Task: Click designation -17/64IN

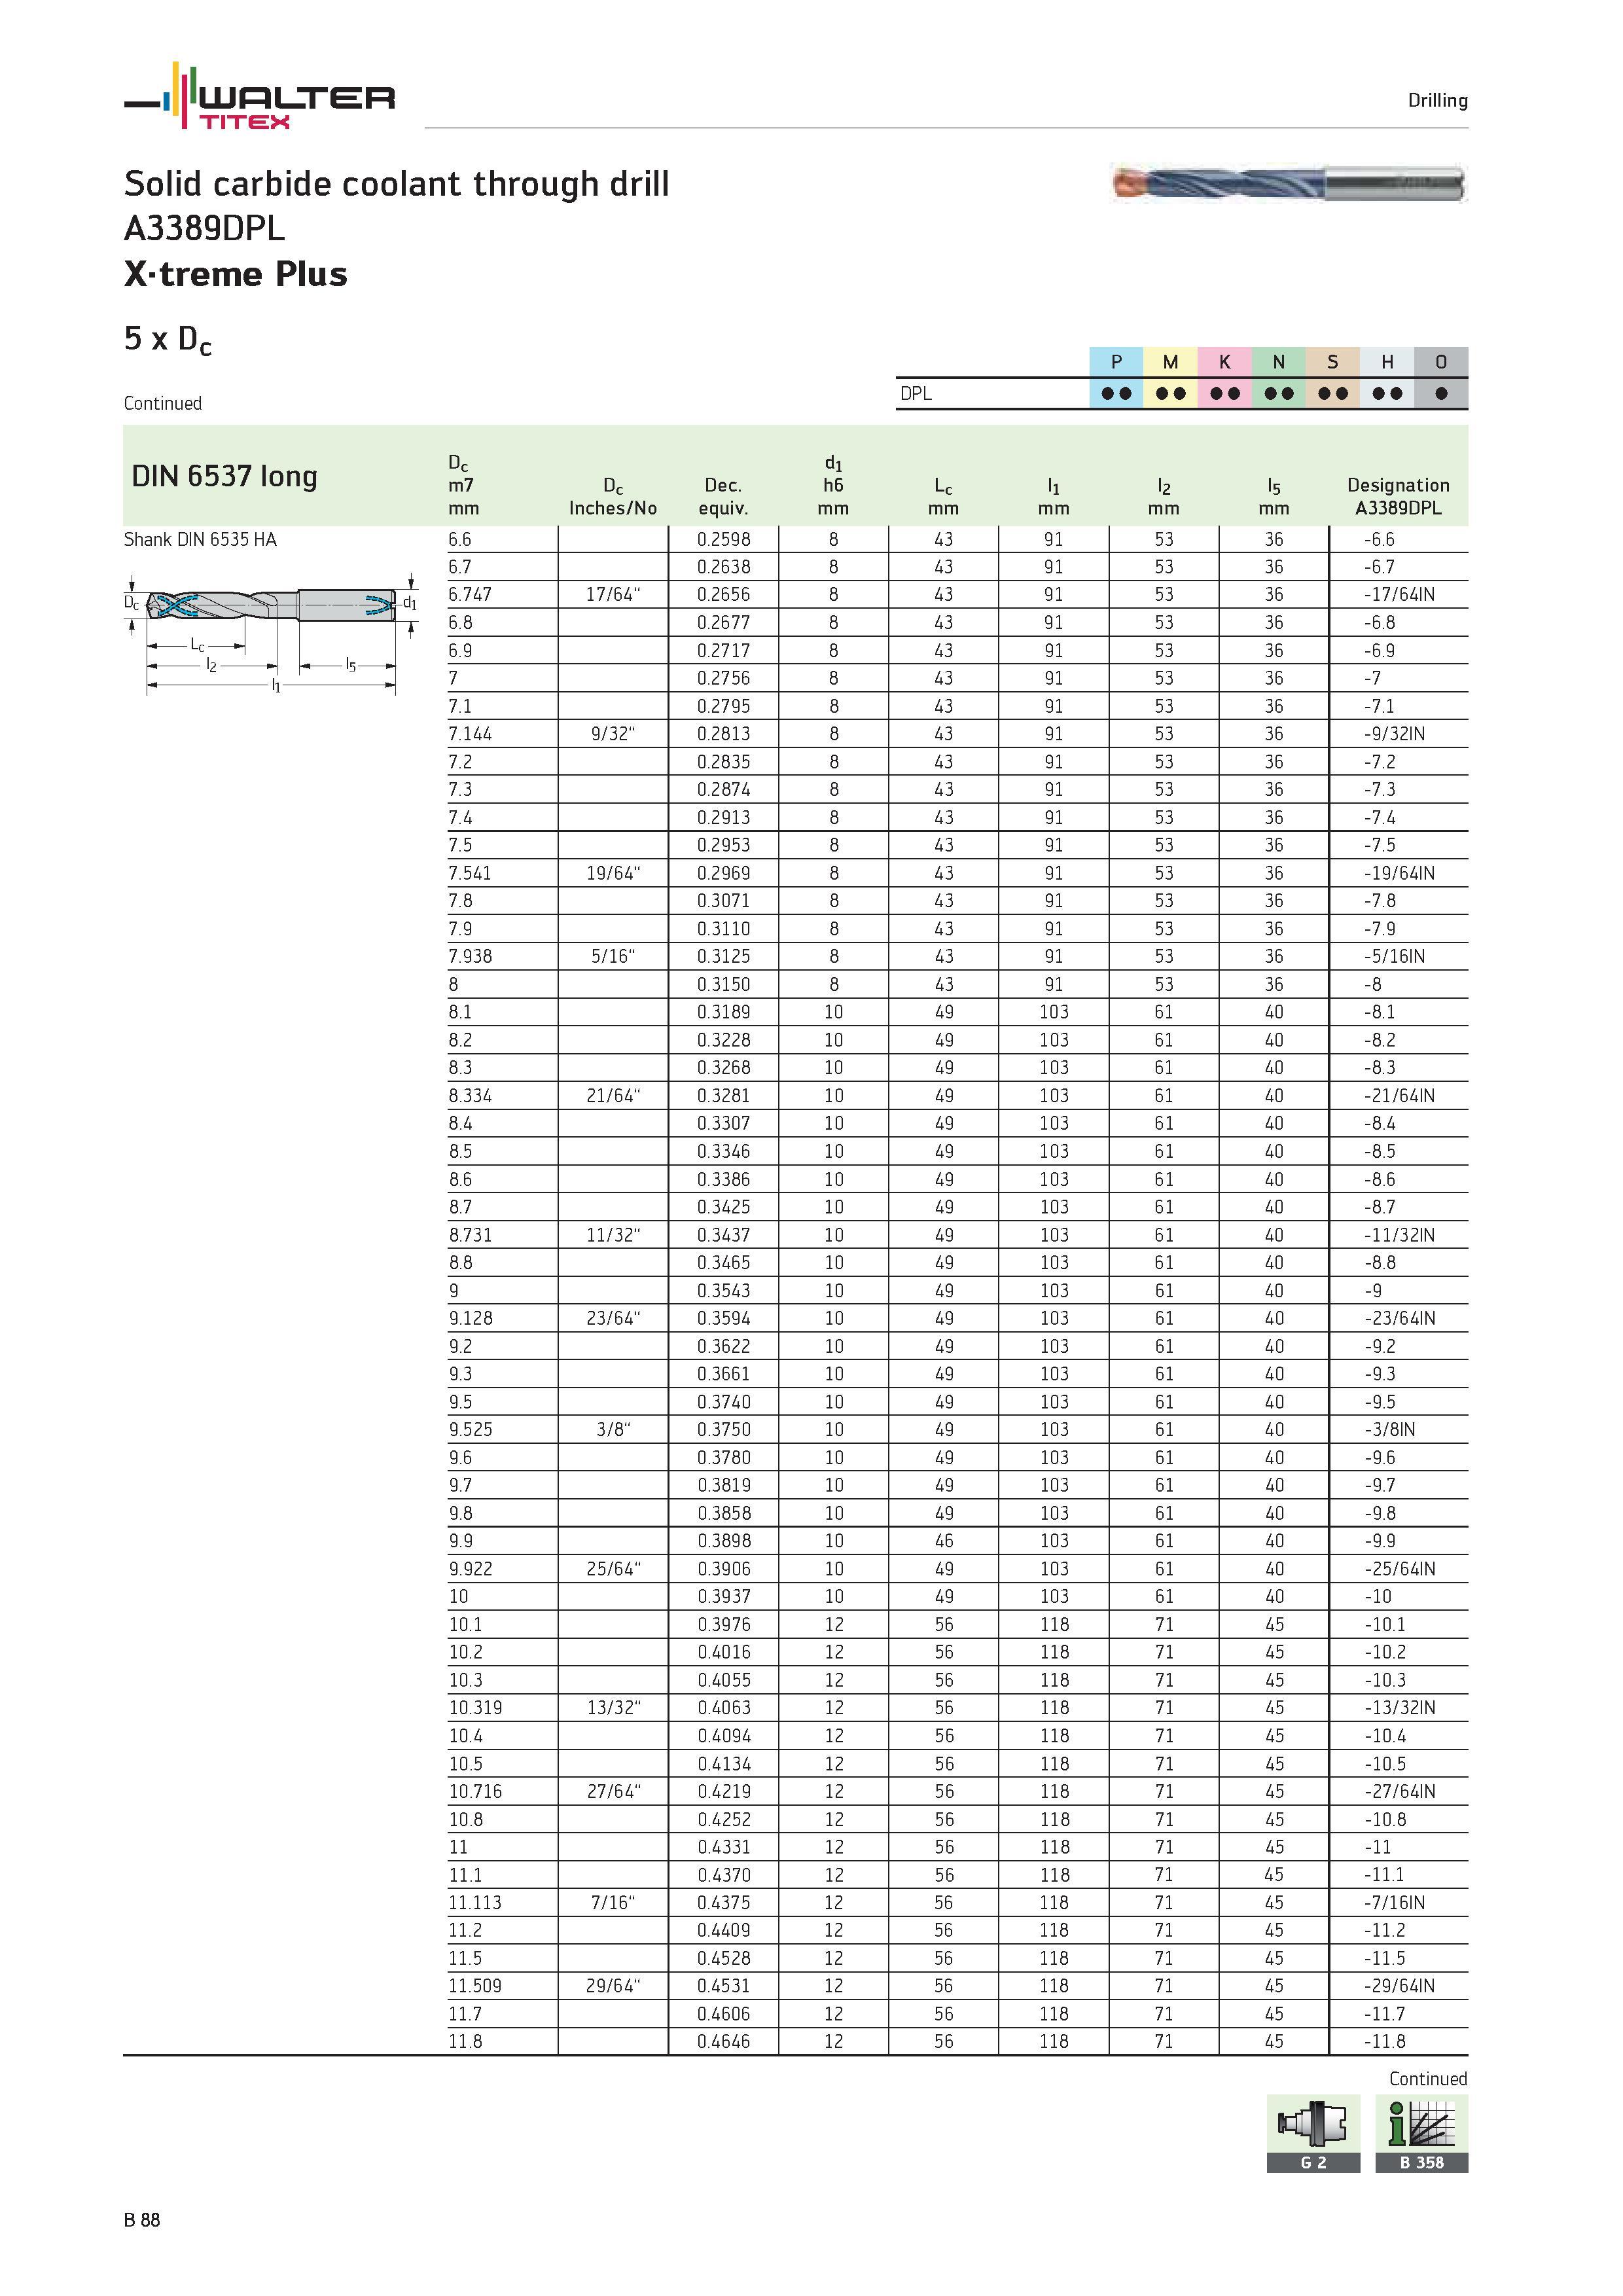Action: (1399, 595)
